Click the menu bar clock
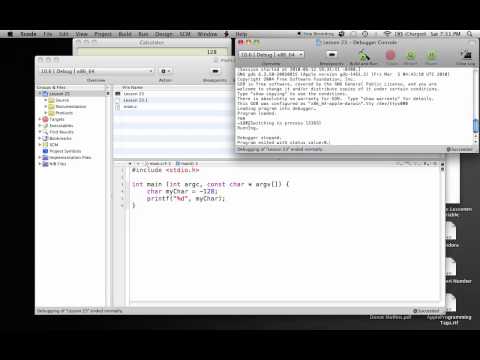The height and width of the screenshot is (360, 480). pos(445,34)
